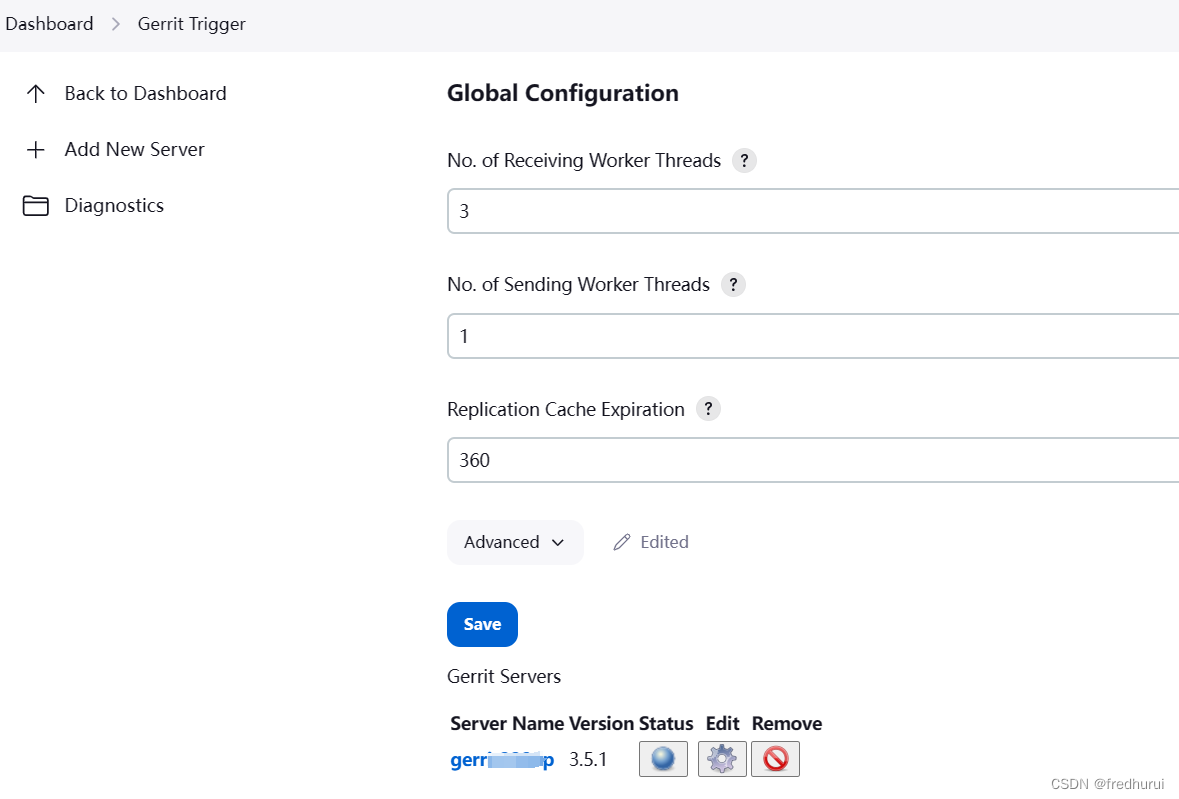Edit the Gerrit server via gear icon

(722, 758)
